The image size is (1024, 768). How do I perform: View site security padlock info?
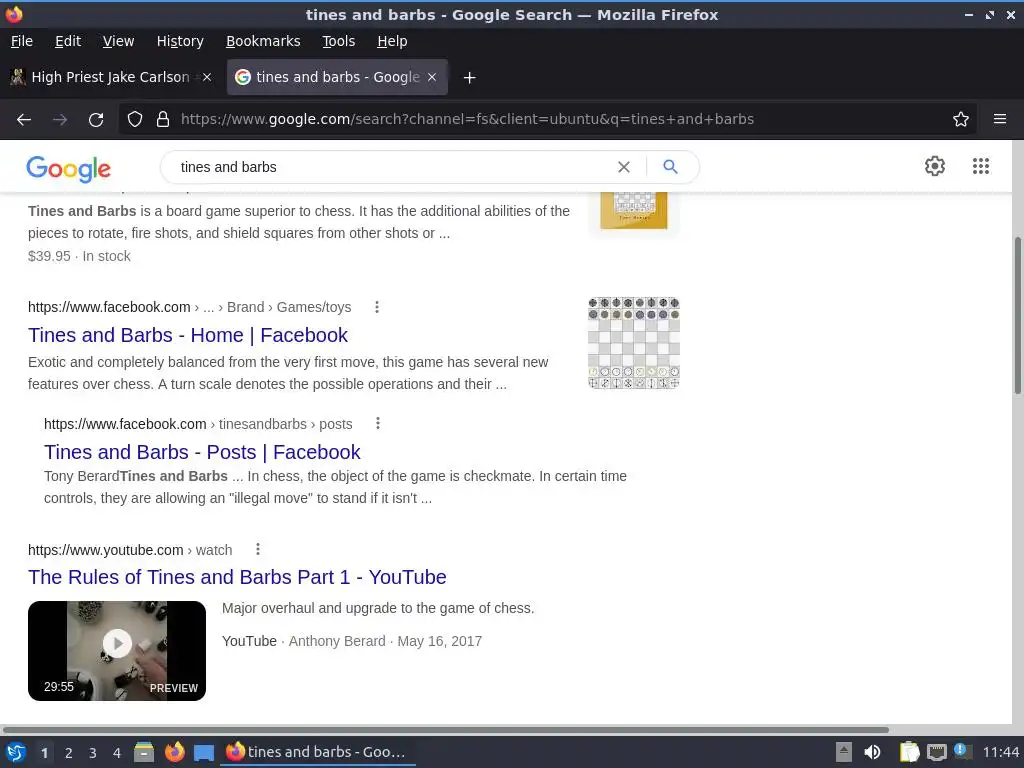pyautogui.click(x=163, y=120)
